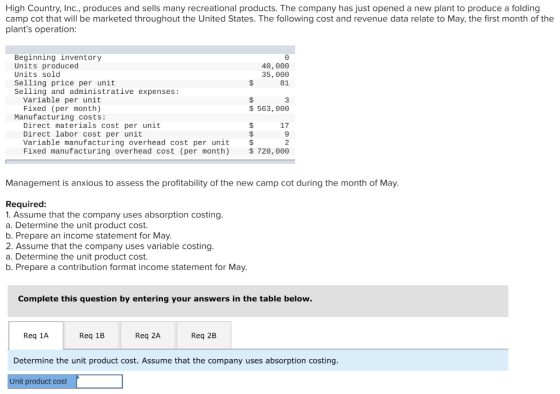The height and width of the screenshot is (394, 560).
Task: Open the Req 1A tab
Action: tap(36, 335)
